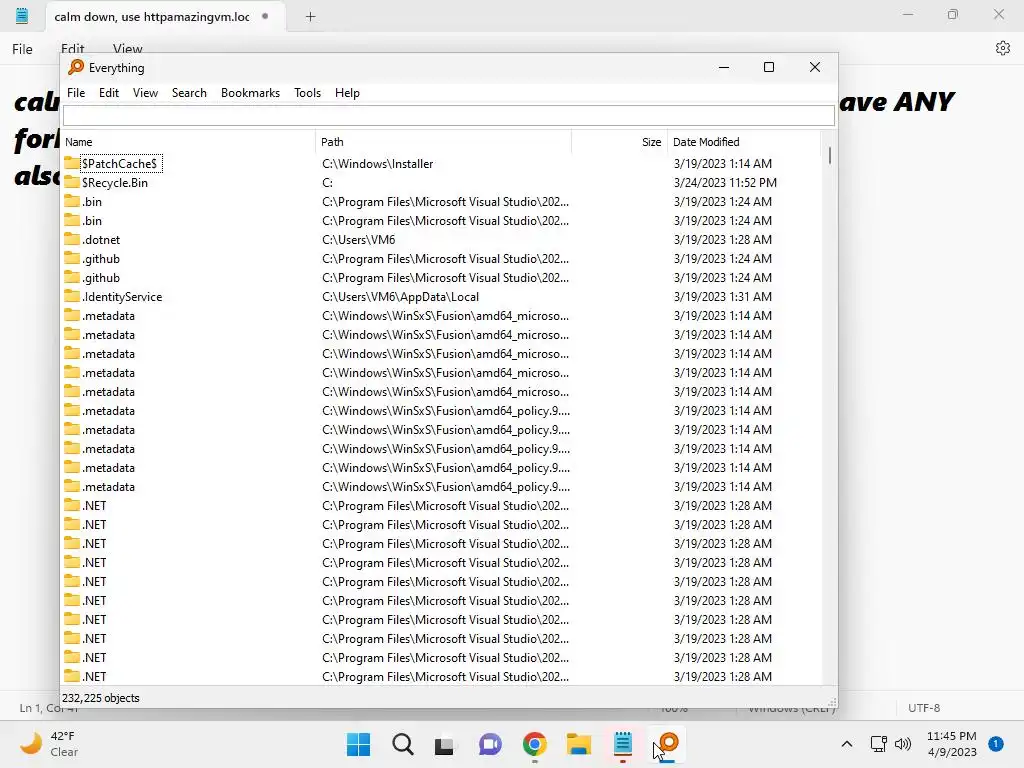Open Notepad settings gear icon
1024x768 pixels.
(1002, 48)
